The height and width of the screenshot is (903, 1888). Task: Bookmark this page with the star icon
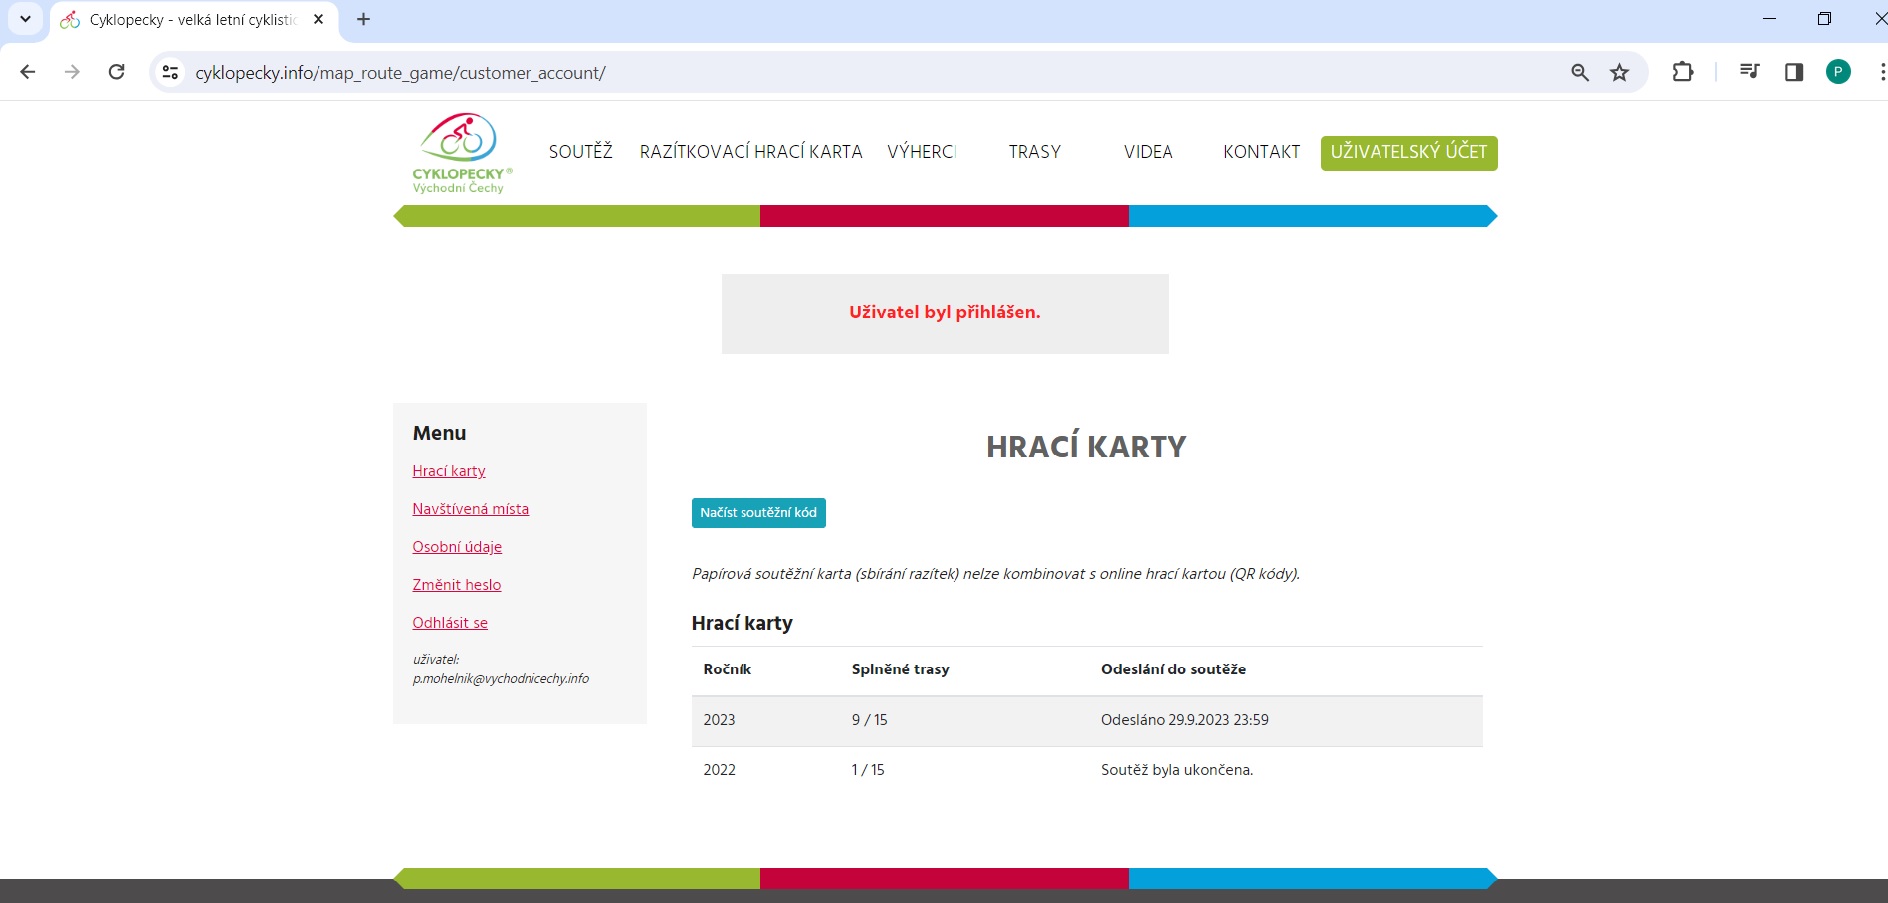(x=1619, y=72)
